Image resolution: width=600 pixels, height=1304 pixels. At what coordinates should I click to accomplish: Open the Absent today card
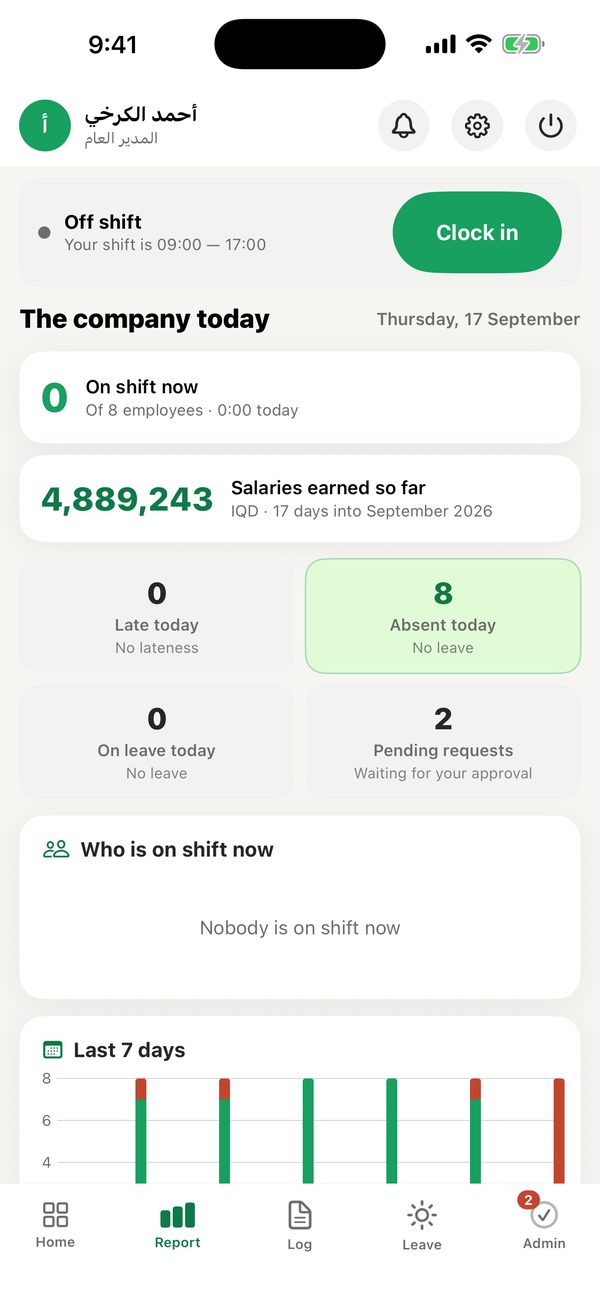(x=443, y=616)
